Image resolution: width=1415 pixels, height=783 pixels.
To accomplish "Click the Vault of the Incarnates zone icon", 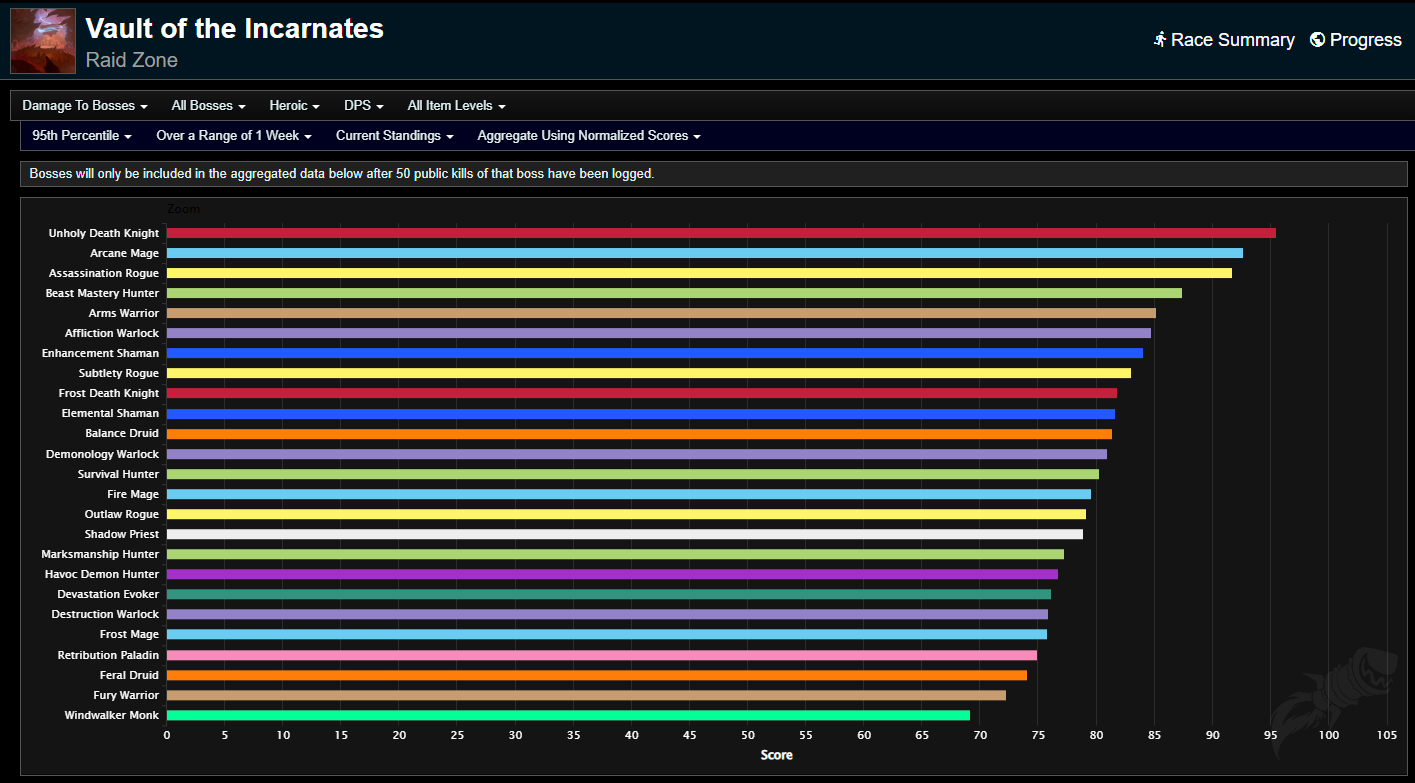I will [43, 41].
